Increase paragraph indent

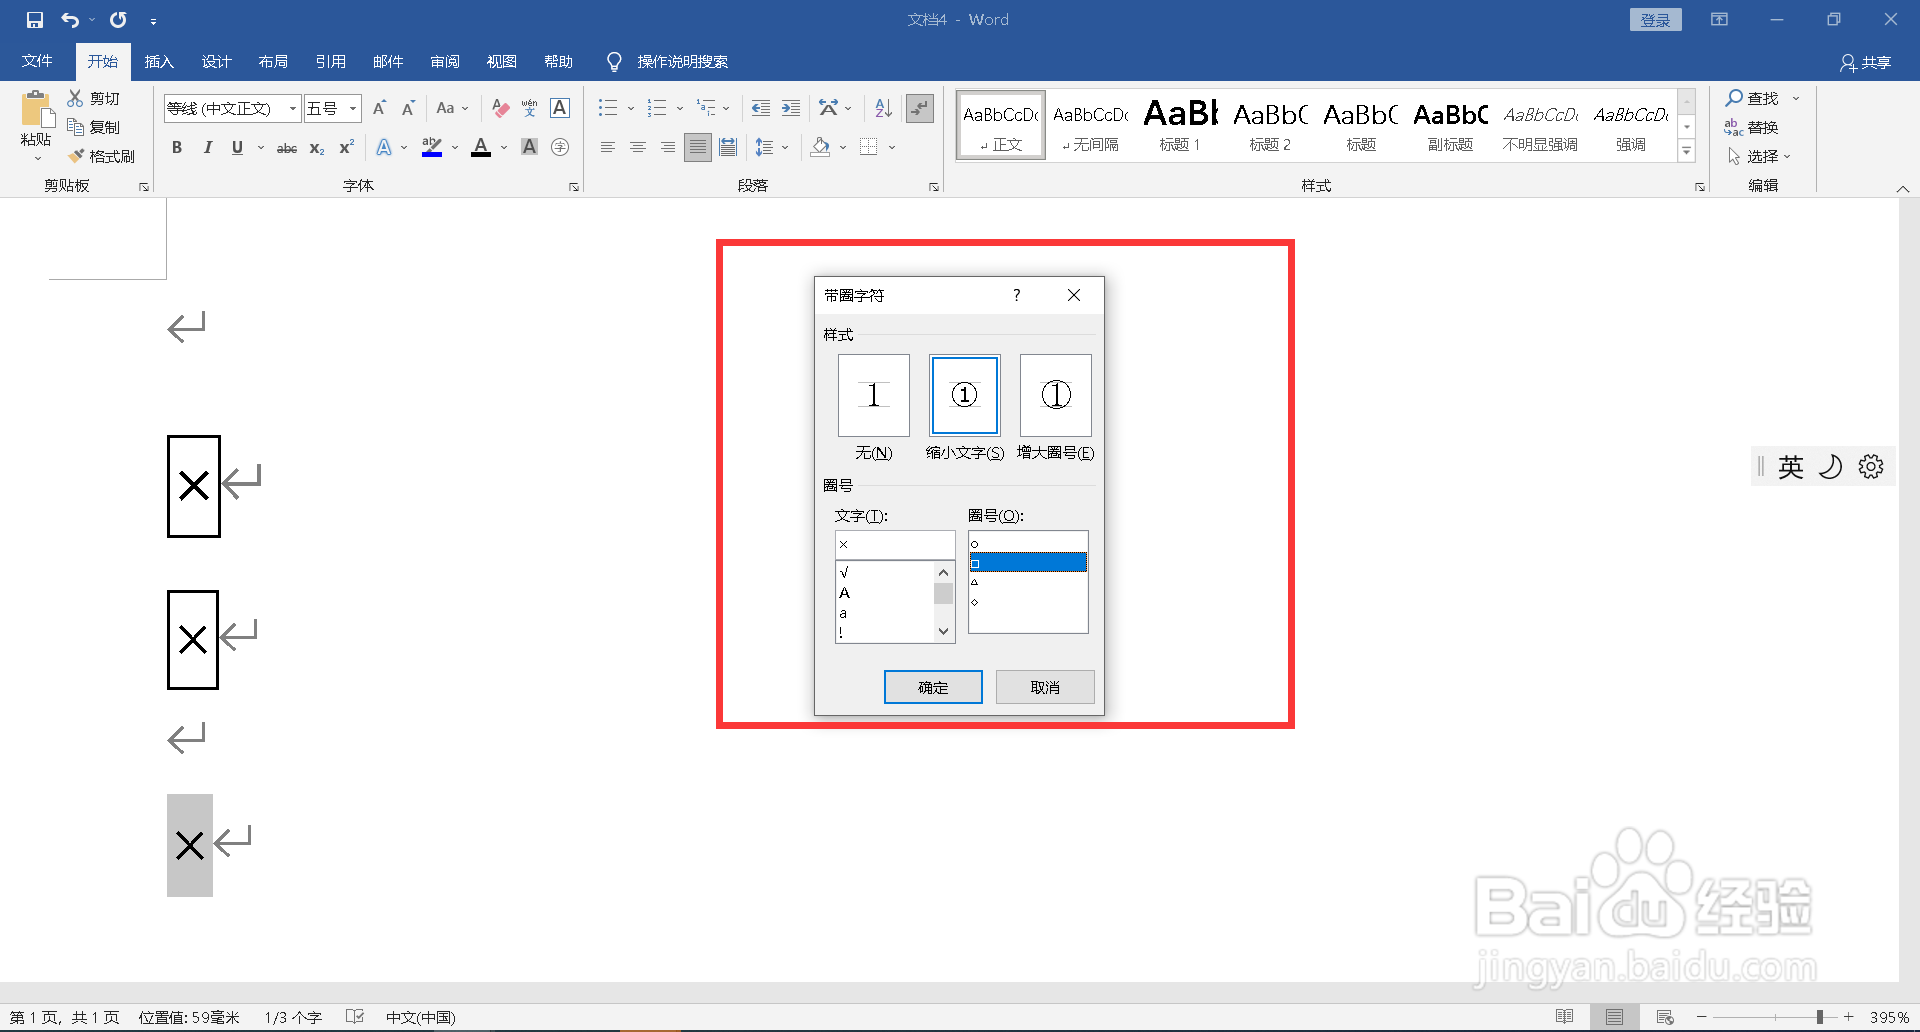pos(791,108)
